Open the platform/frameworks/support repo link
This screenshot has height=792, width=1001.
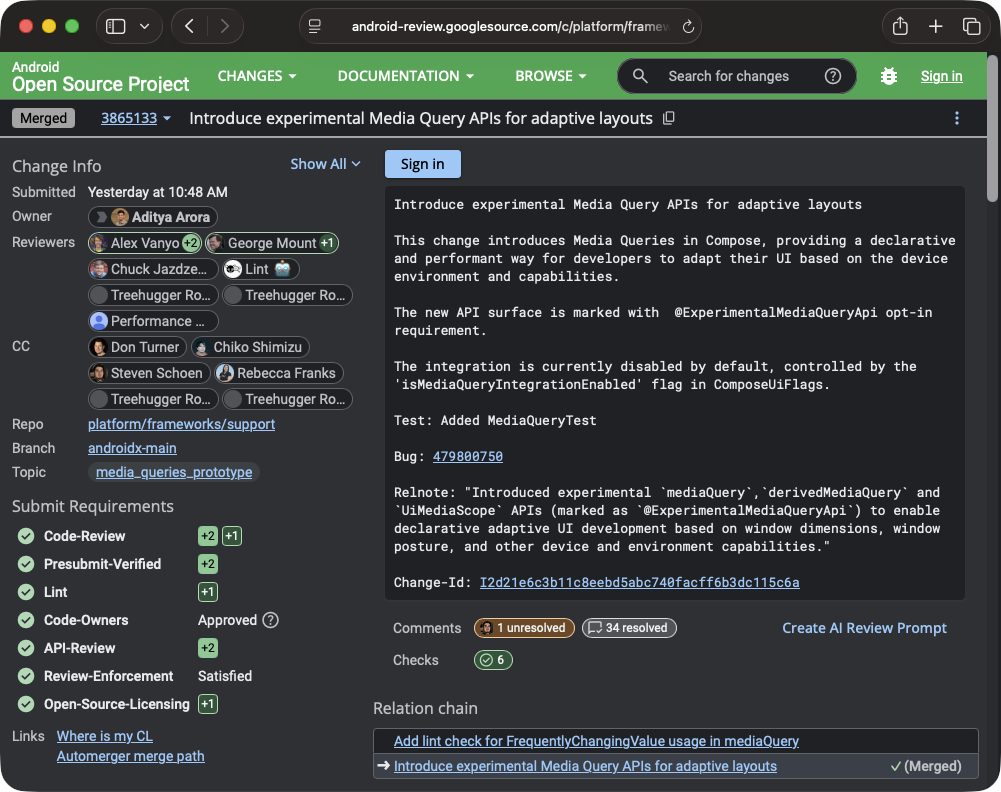click(x=181, y=424)
